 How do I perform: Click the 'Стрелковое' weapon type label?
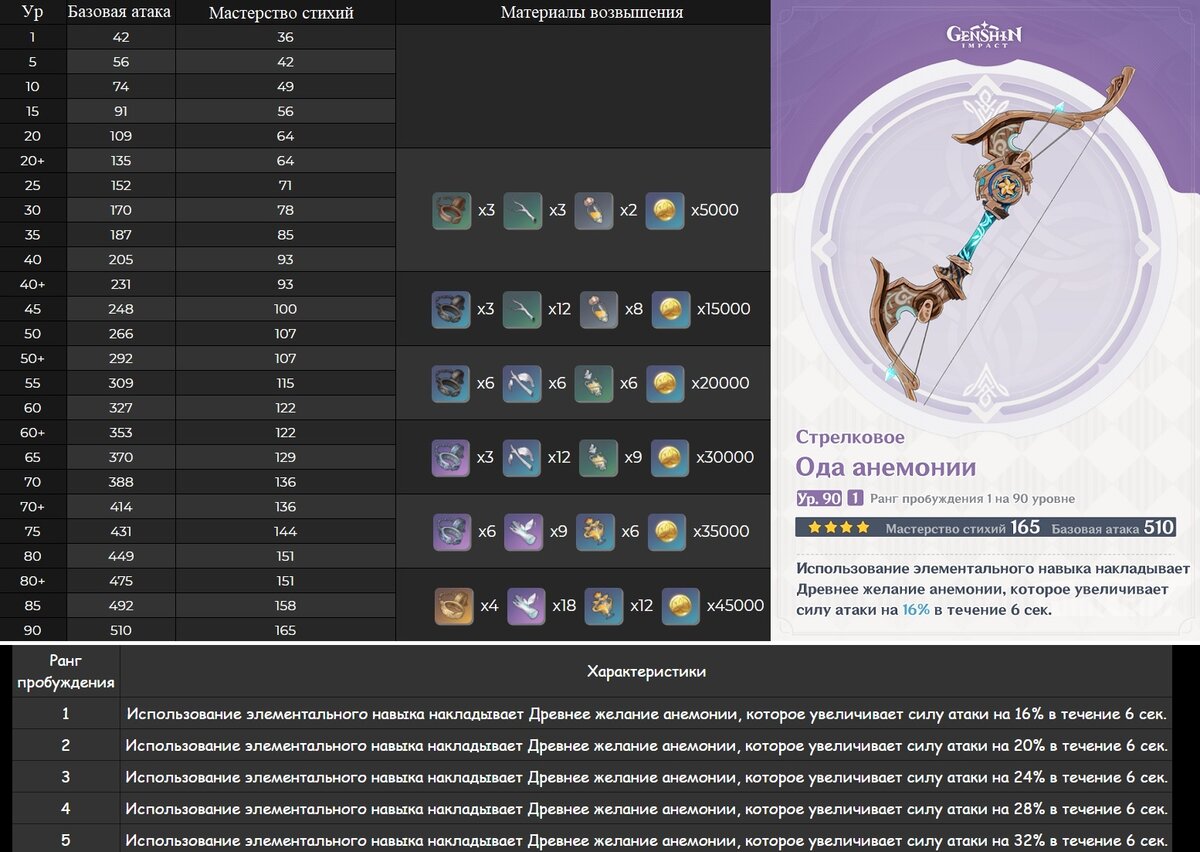(850, 437)
